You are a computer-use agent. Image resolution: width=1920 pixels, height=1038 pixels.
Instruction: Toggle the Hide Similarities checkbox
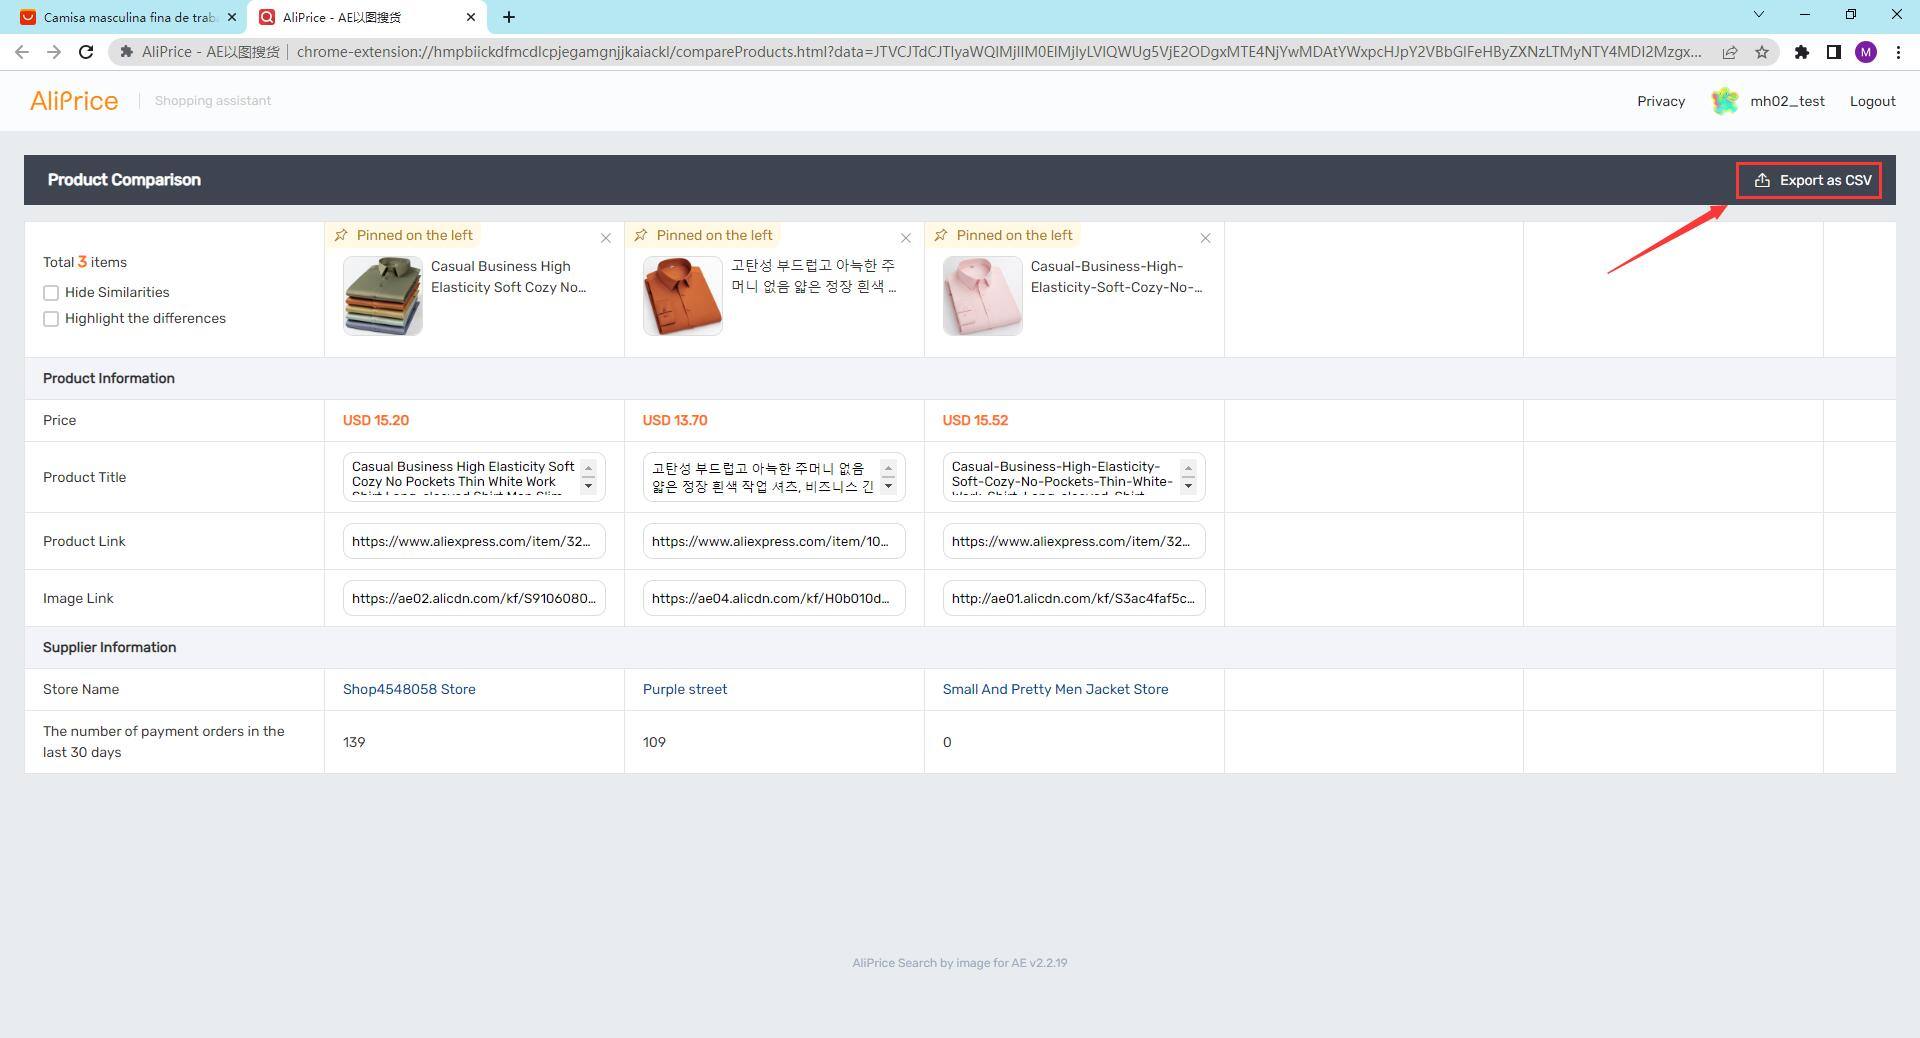click(51, 293)
